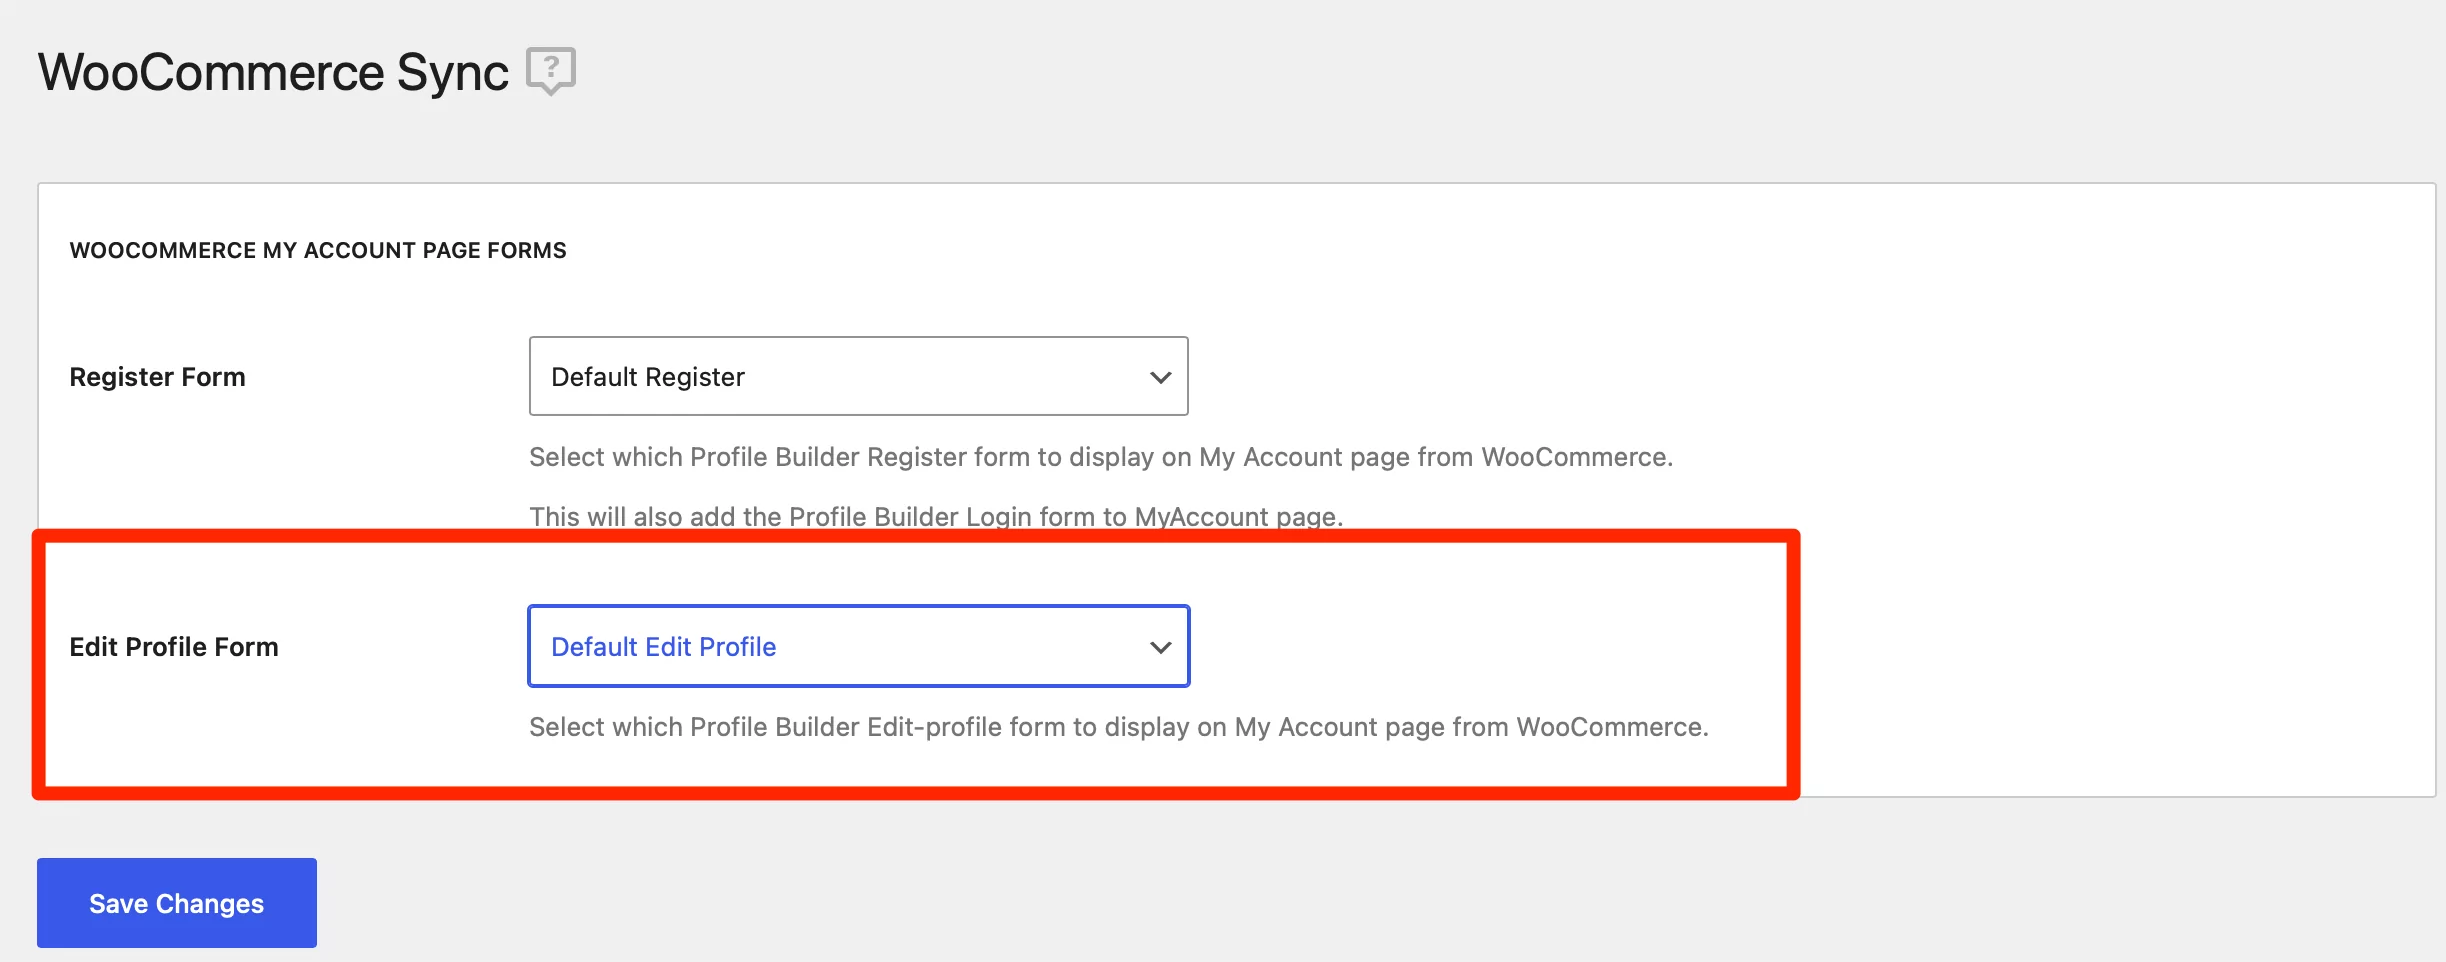Image resolution: width=2446 pixels, height=962 pixels.
Task: Open the WooCommerce Sync help icon
Action: [x=551, y=71]
